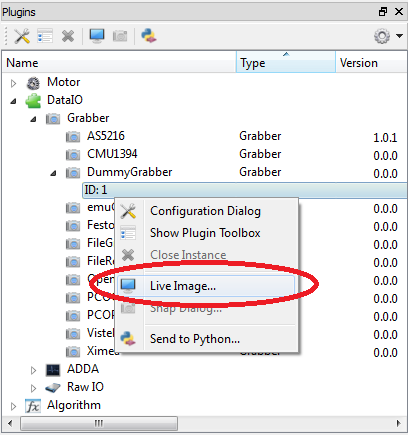The width and height of the screenshot is (408, 435).
Task: Click context menu Live Image monitor icon
Action: [128, 286]
